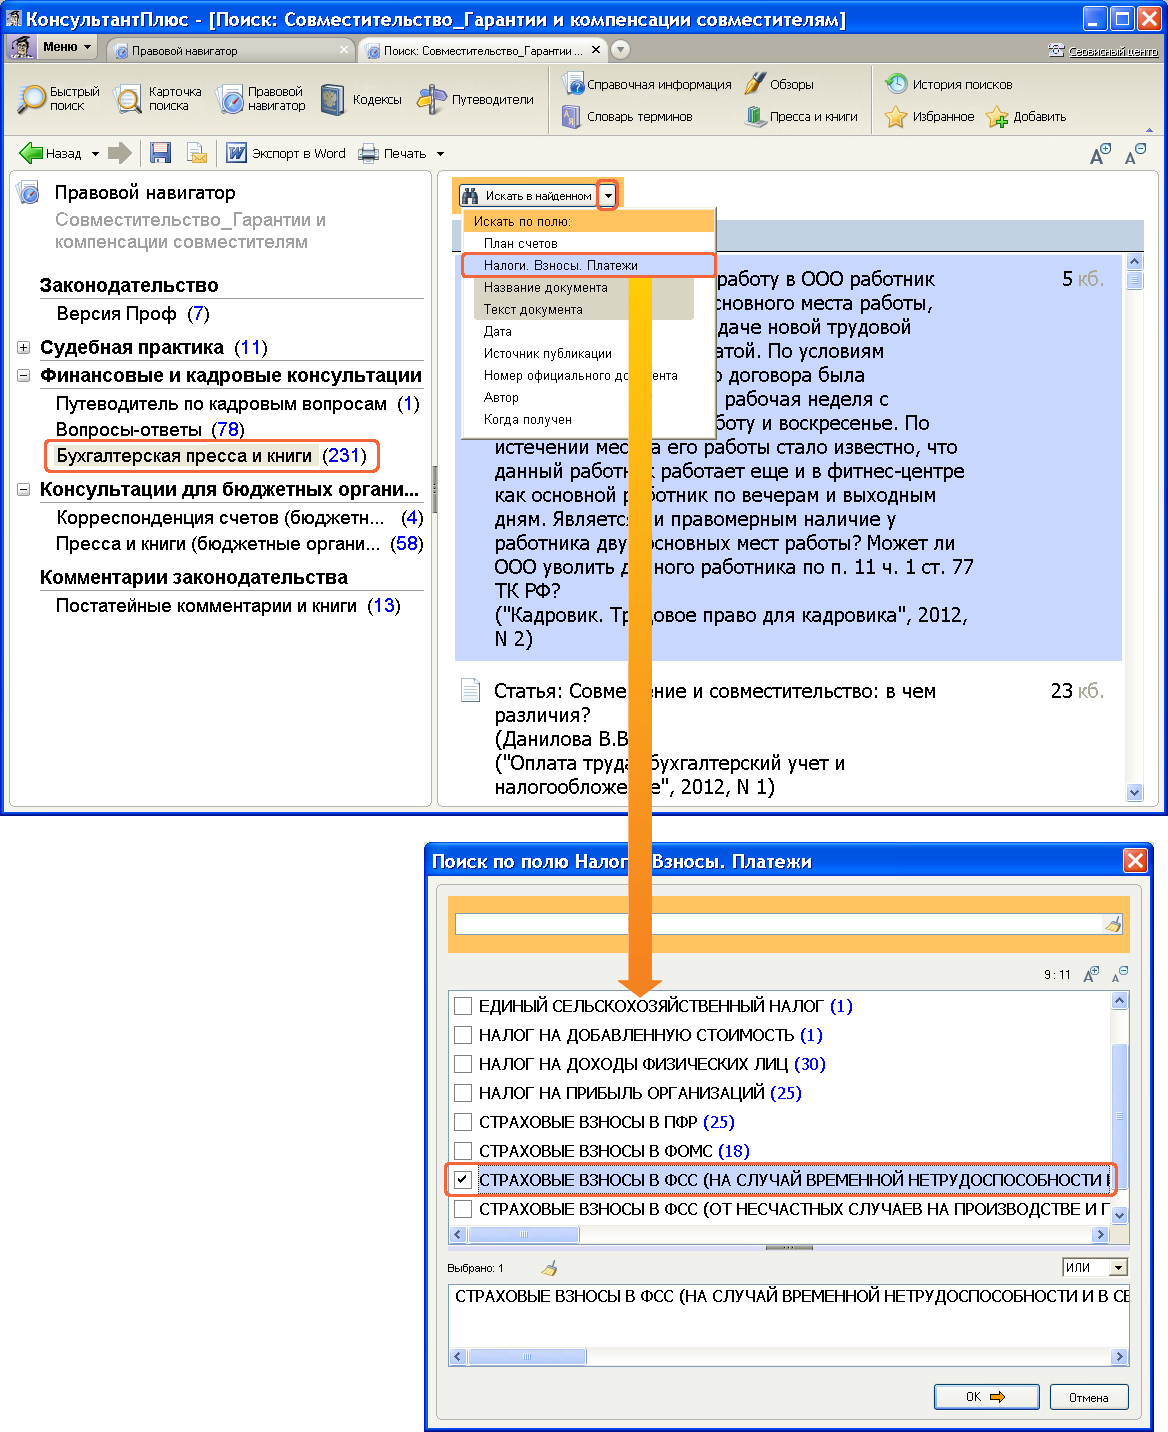Screen dimensions: 1168x1432
Task: Switch to Правовой навигатор tab
Action: (228, 50)
